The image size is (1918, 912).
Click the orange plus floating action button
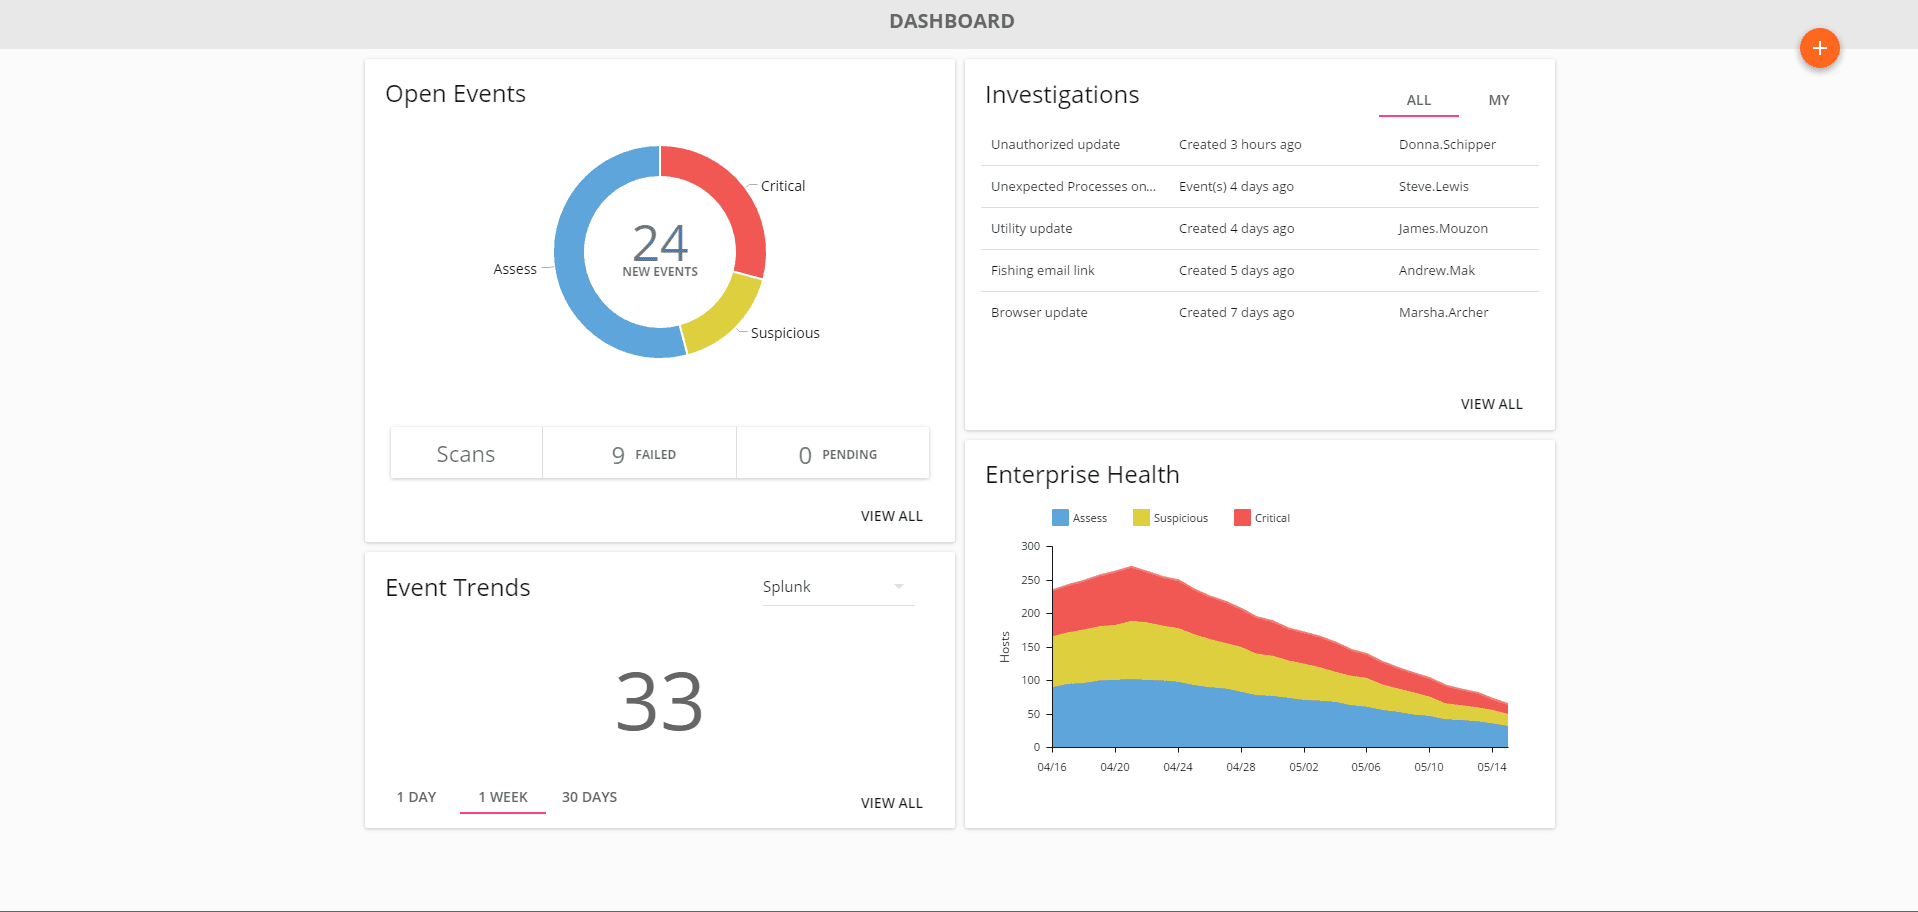tap(1819, 48)
